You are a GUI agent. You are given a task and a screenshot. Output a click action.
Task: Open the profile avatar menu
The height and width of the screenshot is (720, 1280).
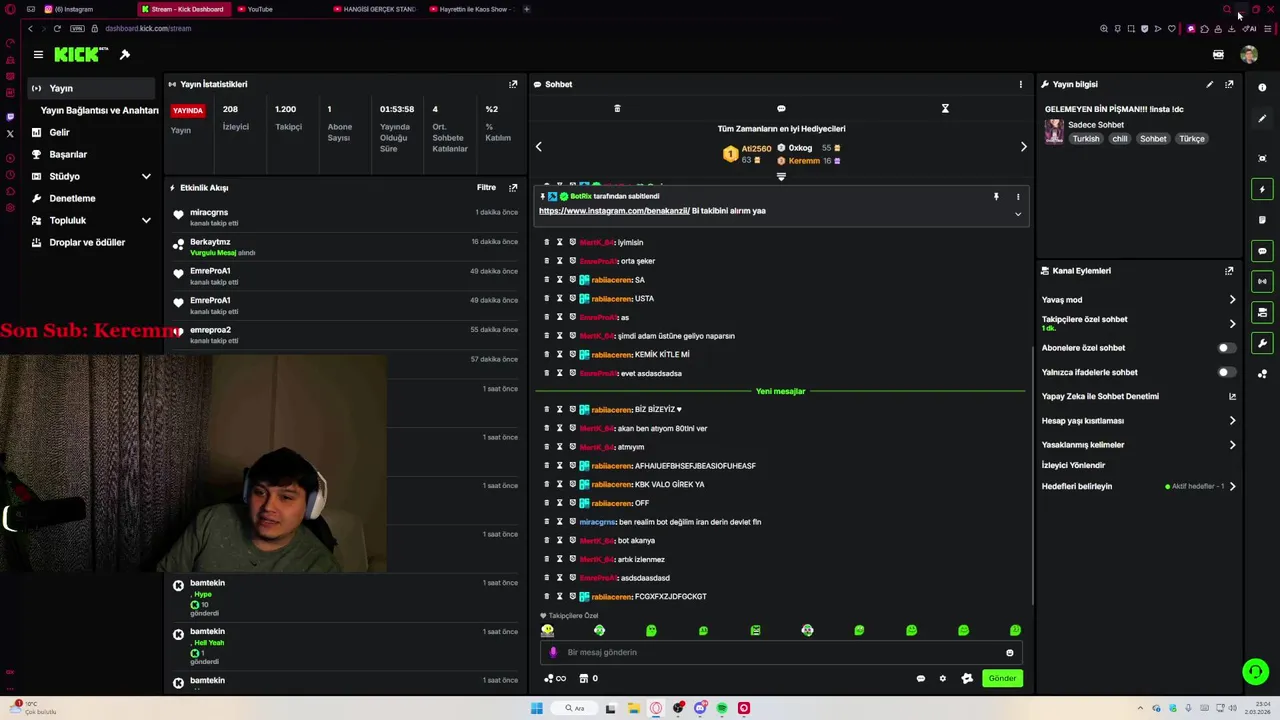[1249, 55]
